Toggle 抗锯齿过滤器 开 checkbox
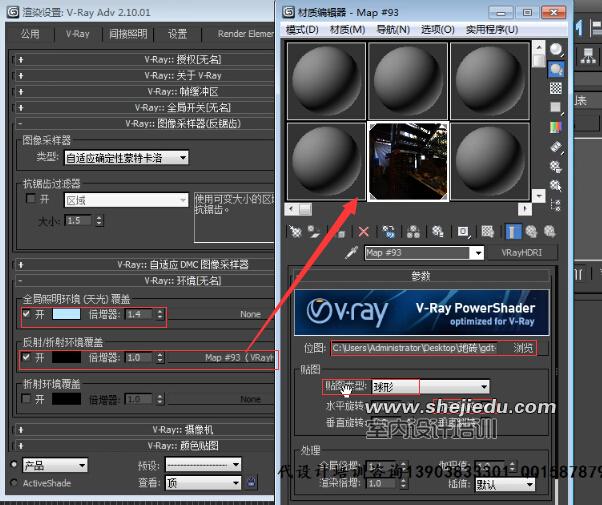The height and width of the screenshot is (505, 602). [30, 199]
